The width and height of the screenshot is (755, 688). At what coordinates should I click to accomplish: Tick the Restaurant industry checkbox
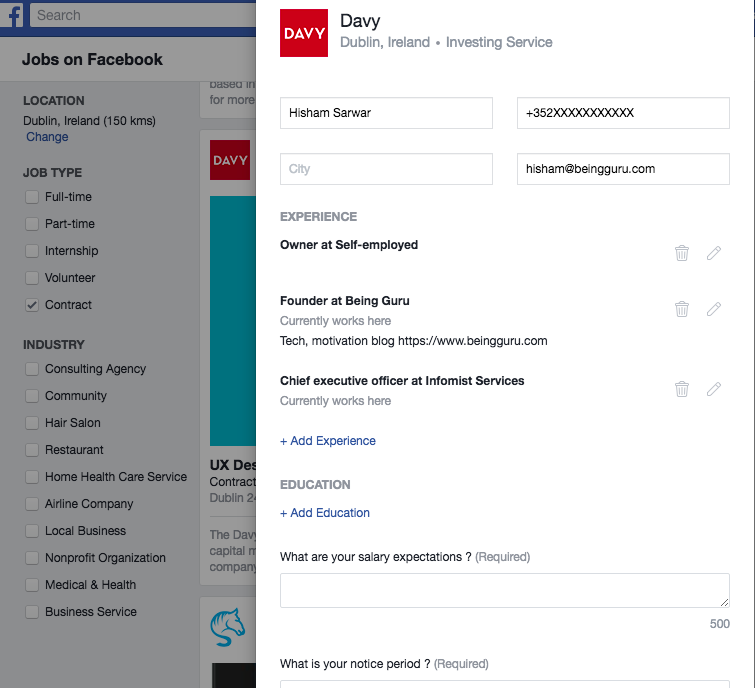click(x=32, y=450)
